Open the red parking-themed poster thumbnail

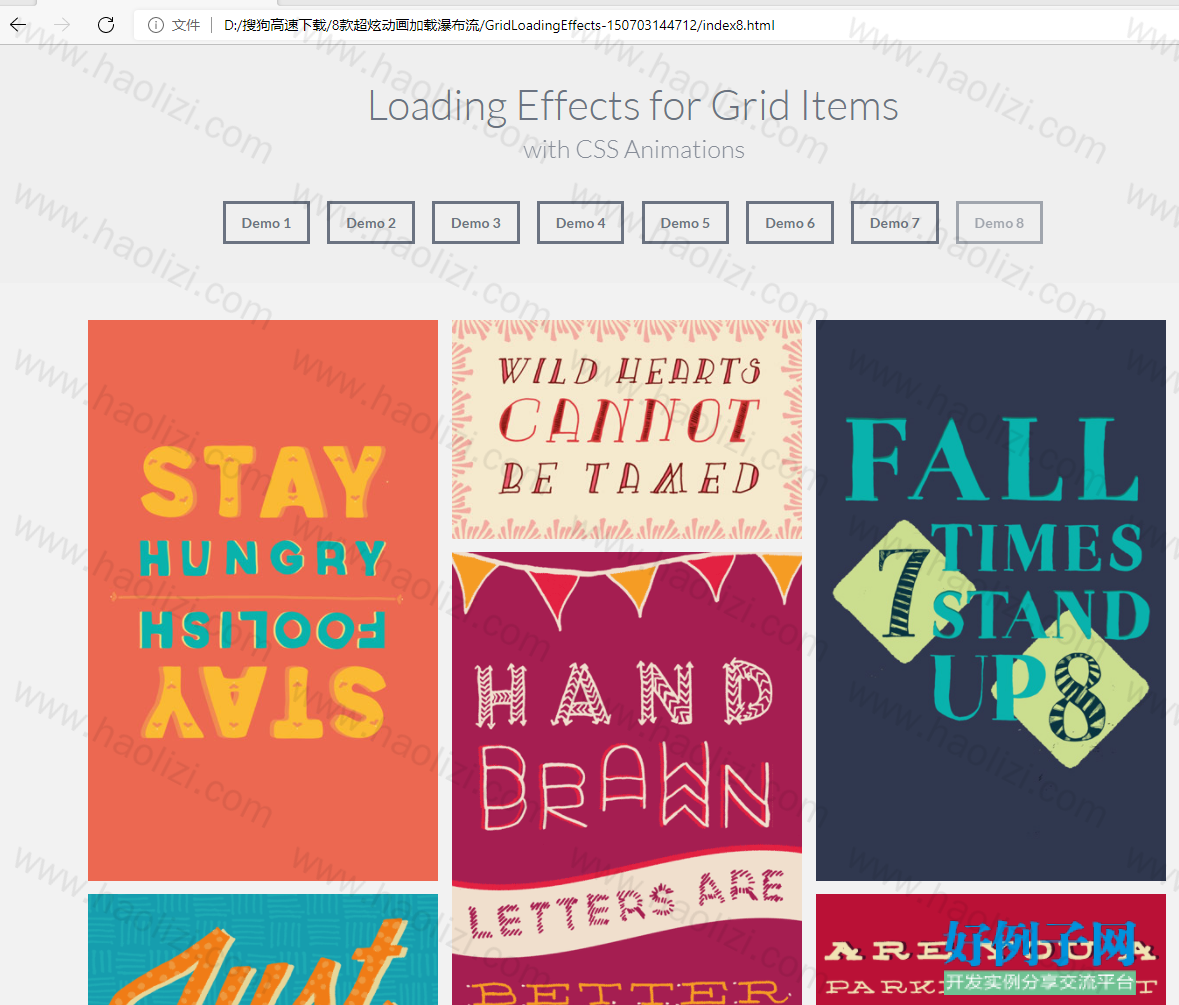(991, 949)
